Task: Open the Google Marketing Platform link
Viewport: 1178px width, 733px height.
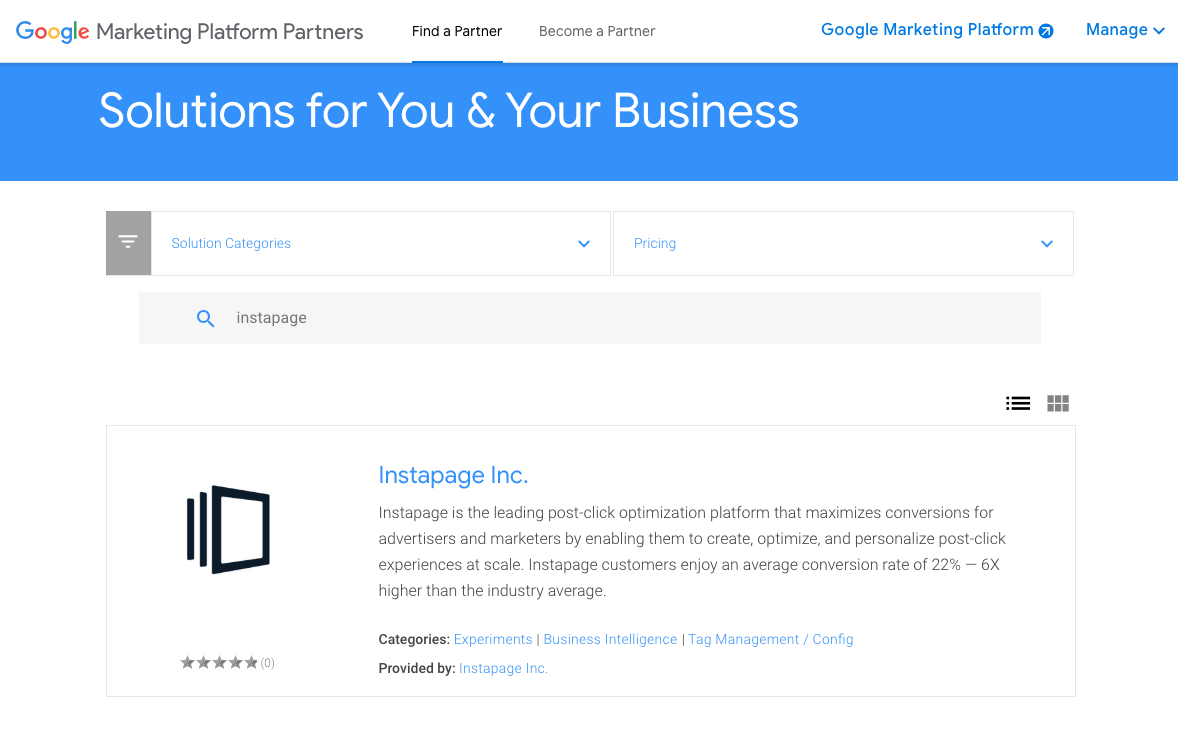Action: [x=927, y=30]
